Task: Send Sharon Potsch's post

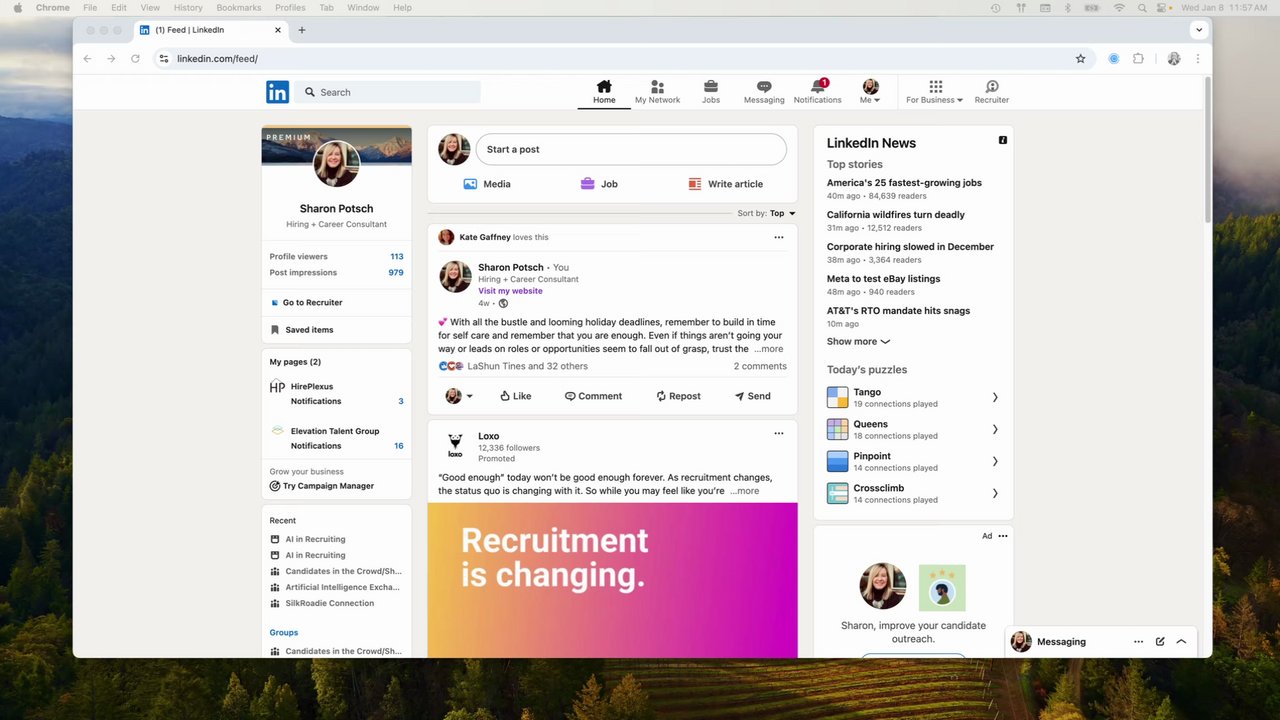Action: coord(752,396)
